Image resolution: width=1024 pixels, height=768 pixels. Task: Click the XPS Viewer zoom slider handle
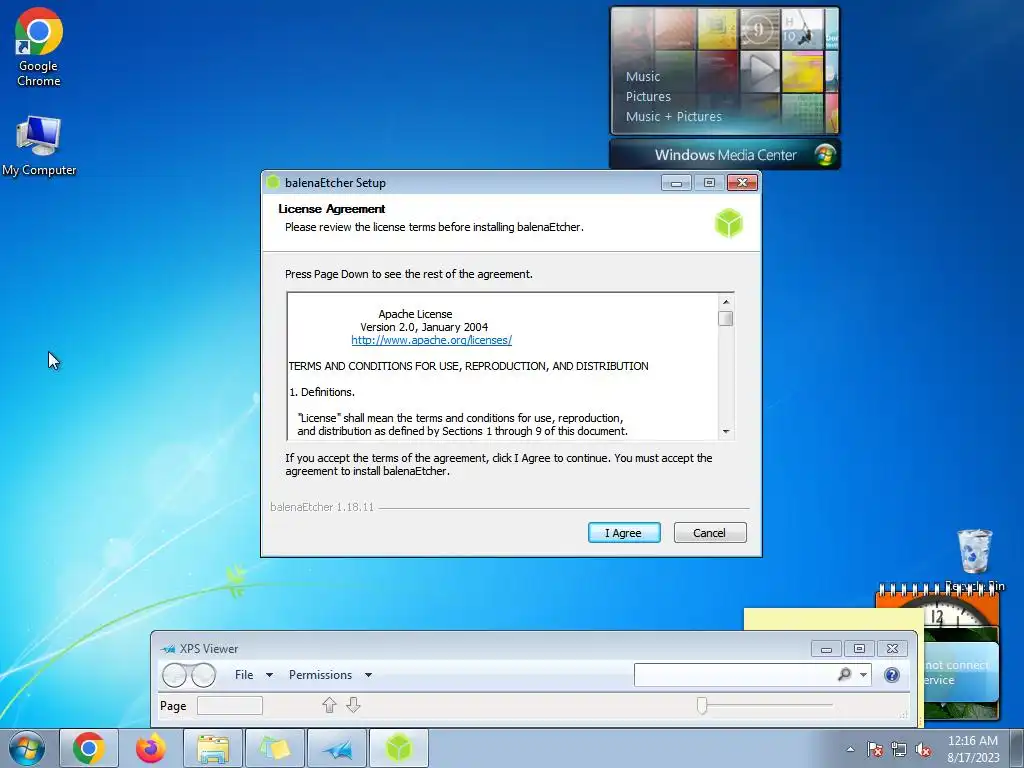(x=702, y=705)
